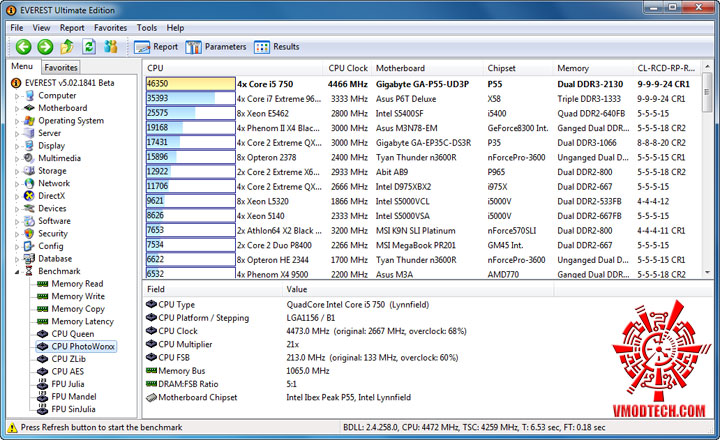The height and width of the screenshot is (440, 720).
Task: Click the DirectX icon in the tree
Action: [29, 196]
